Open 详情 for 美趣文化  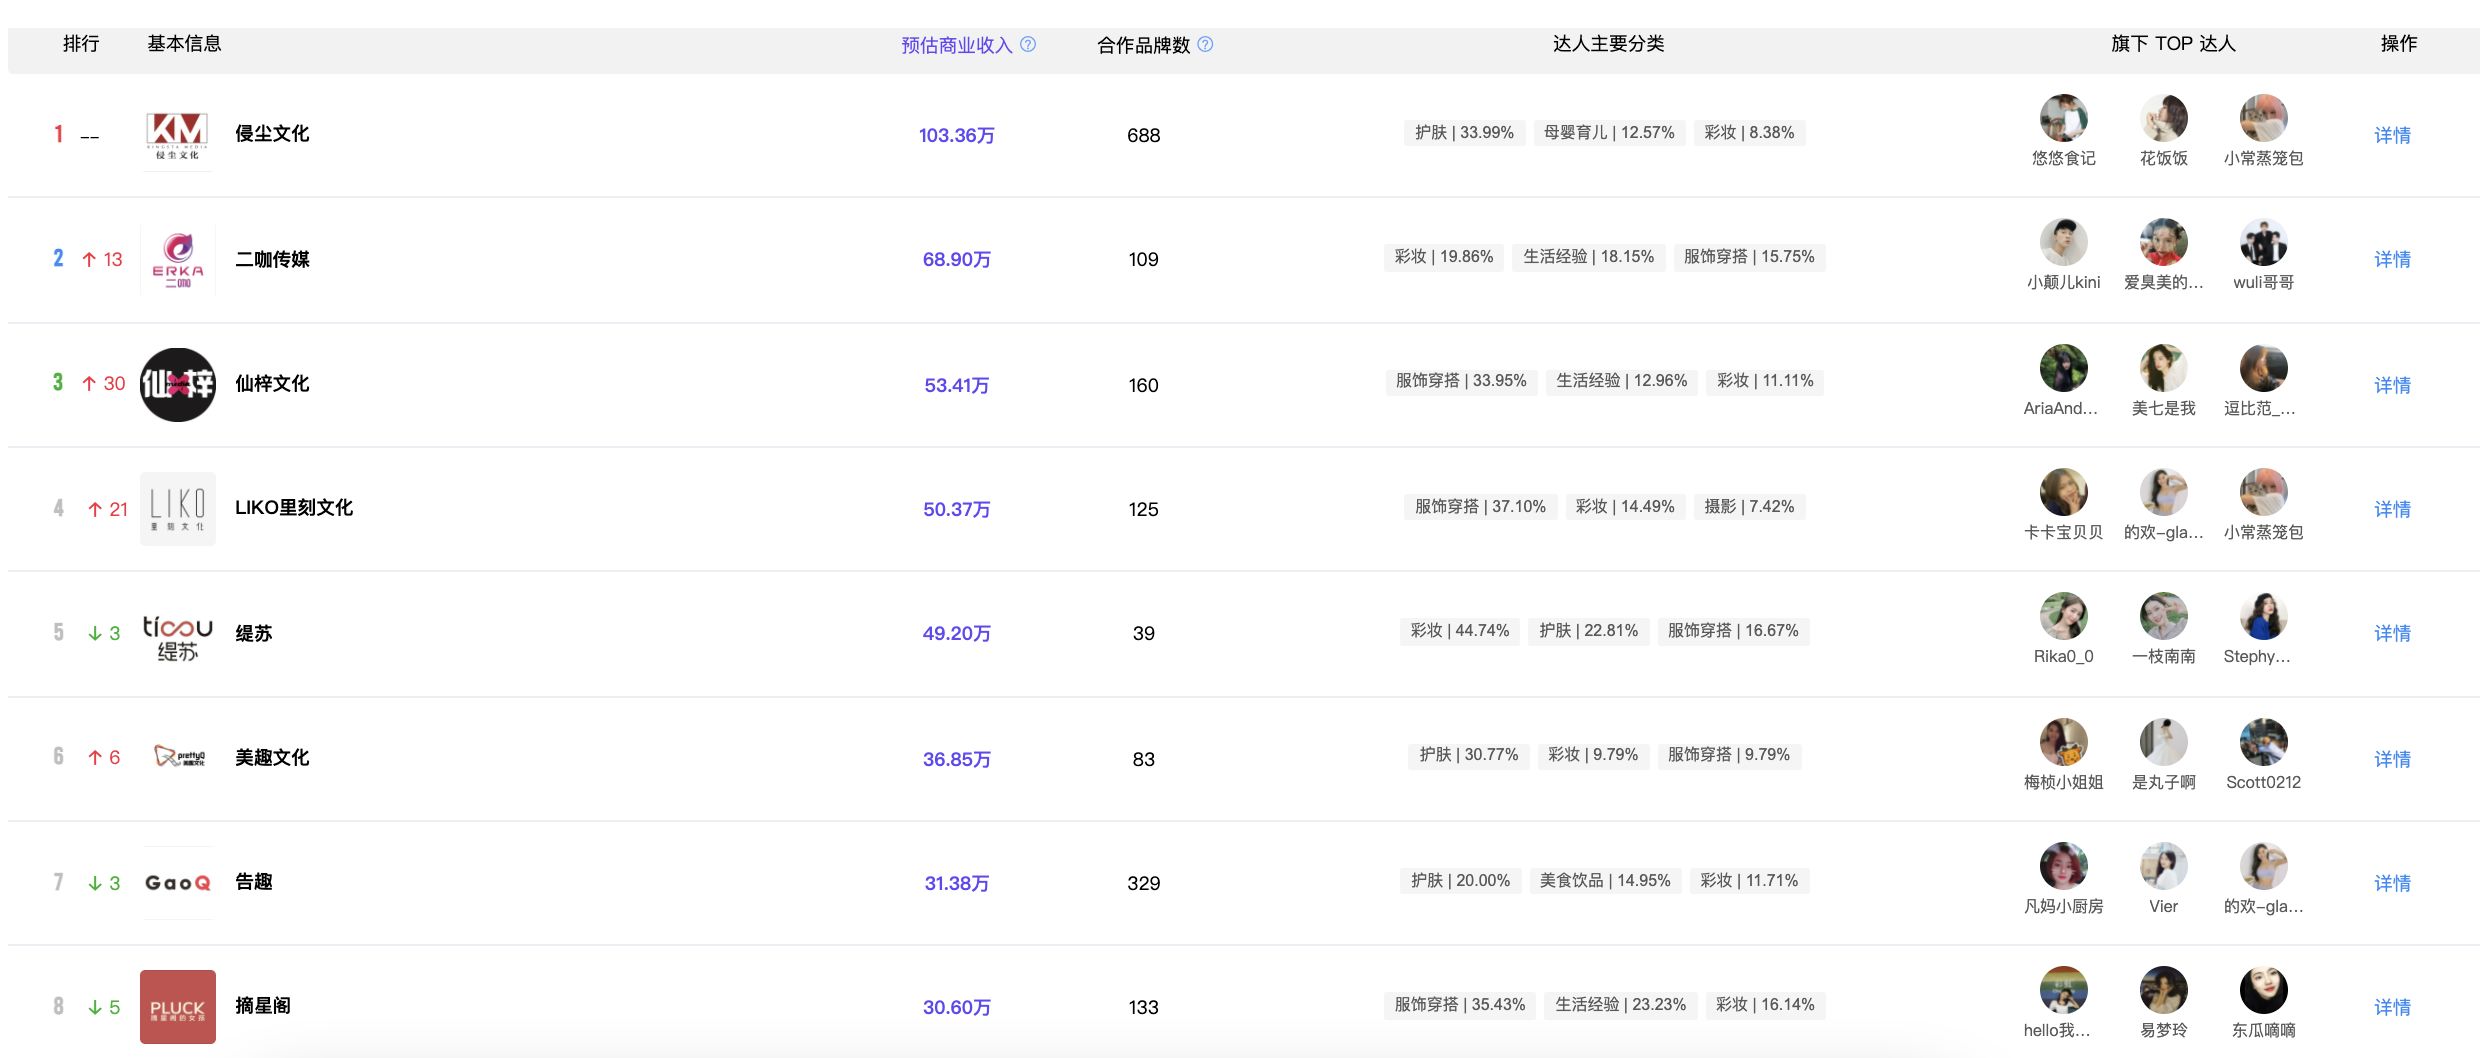[2392, 759]
